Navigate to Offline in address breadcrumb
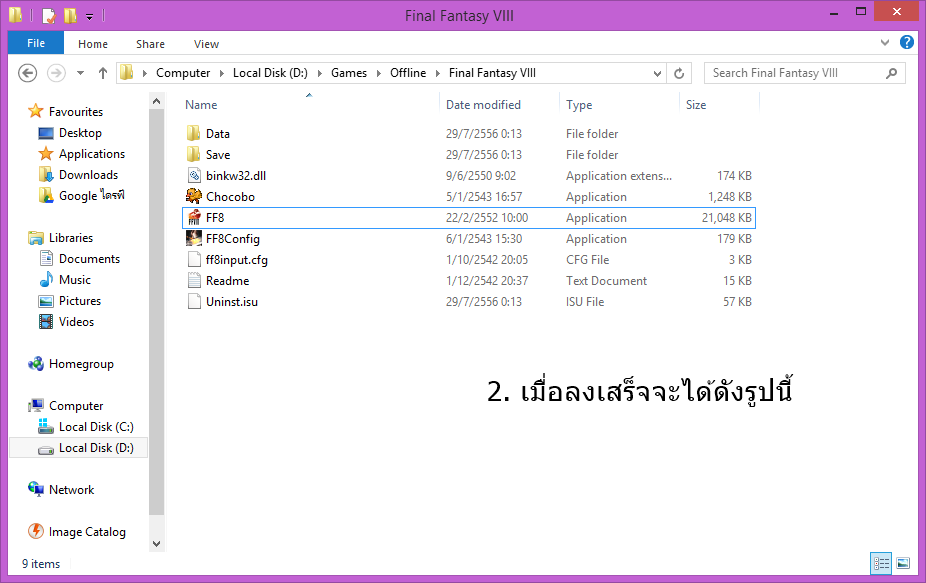 (x=407, y=73)
